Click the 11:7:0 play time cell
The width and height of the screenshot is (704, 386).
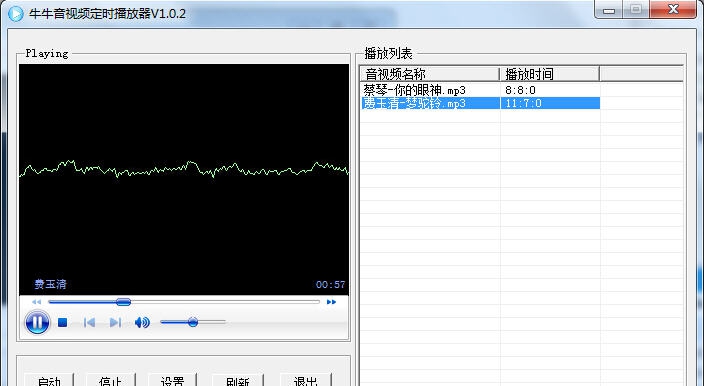[x=524, y=103]
